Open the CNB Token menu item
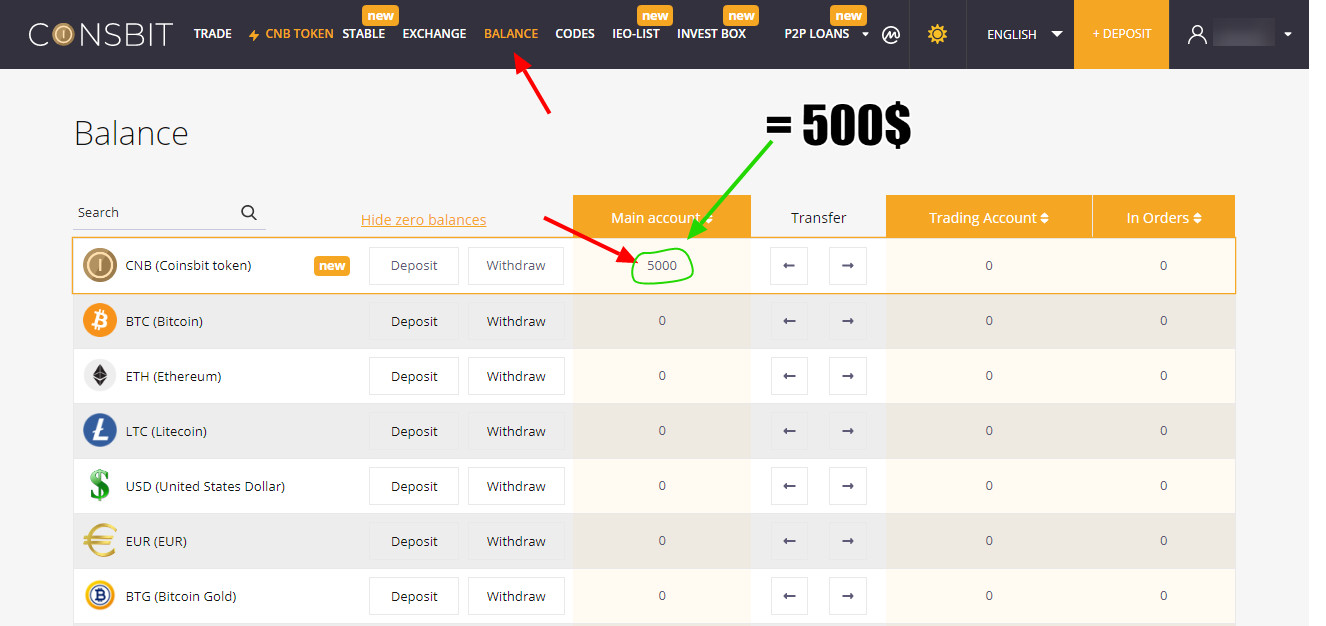 tap(291, 34)
